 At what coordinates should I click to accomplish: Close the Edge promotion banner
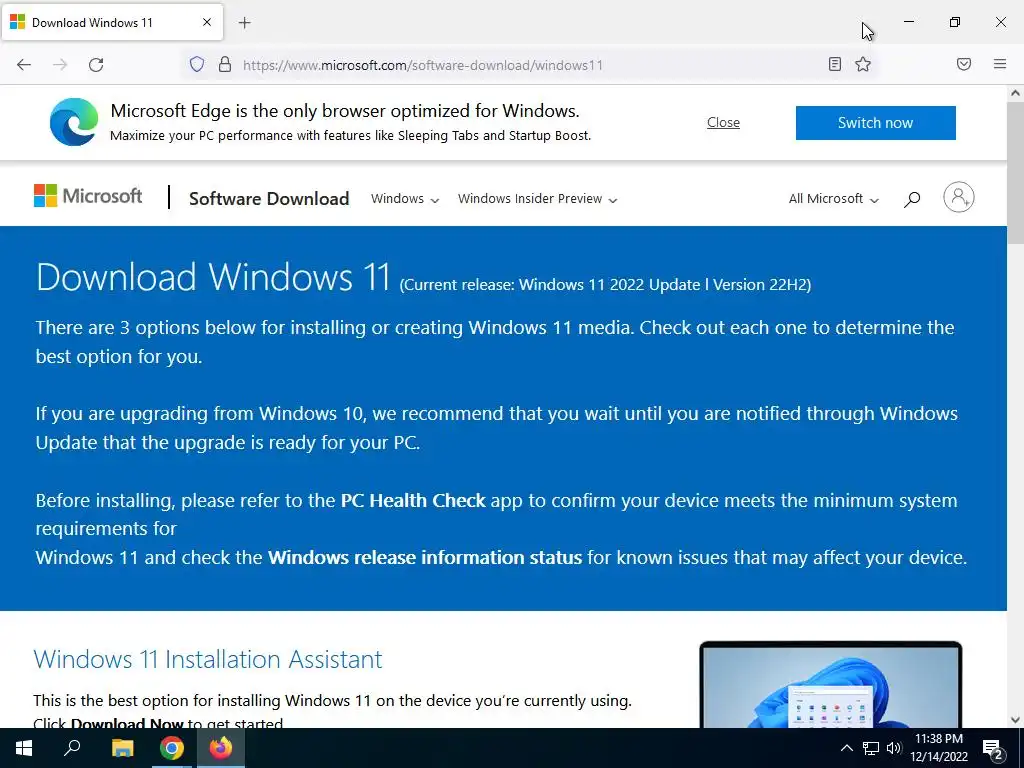click(723, 123)
